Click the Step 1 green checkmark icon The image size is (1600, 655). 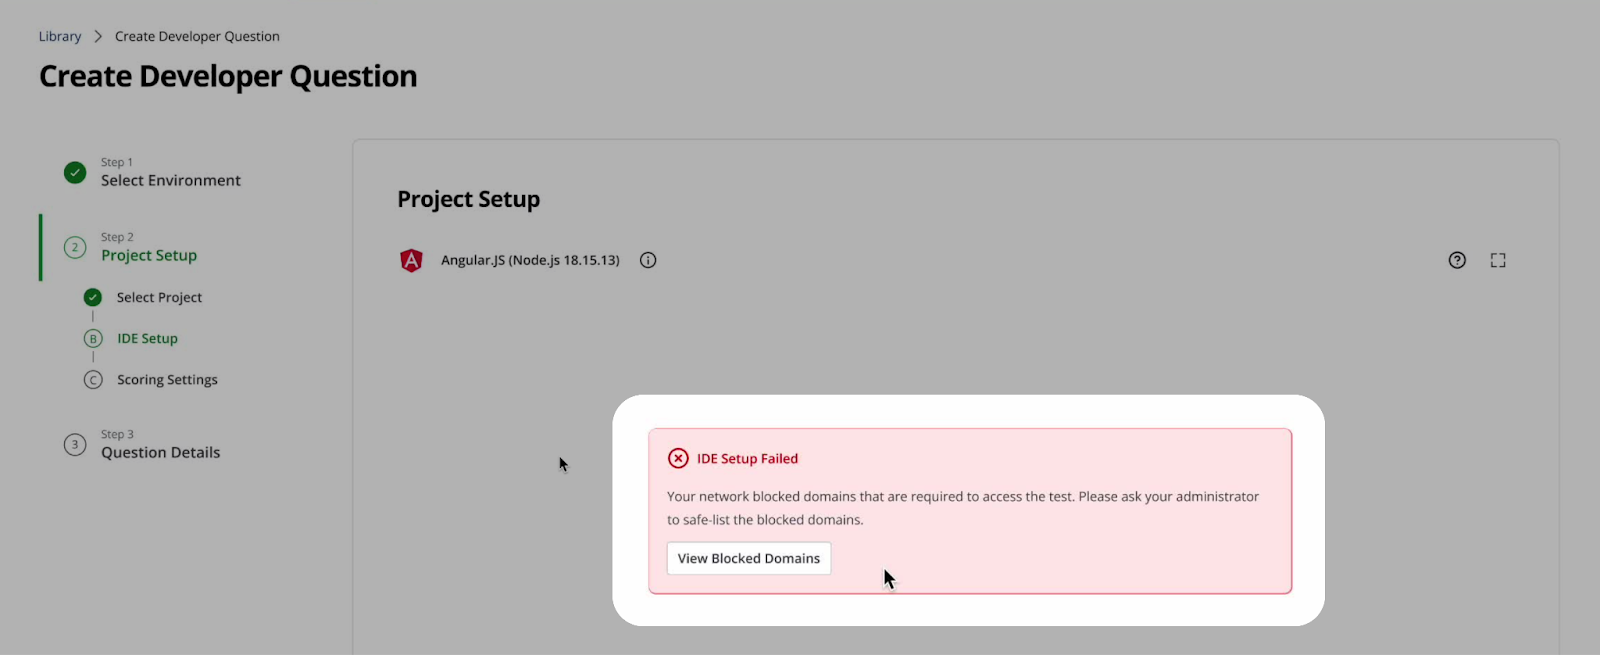[x=75, y=173]
